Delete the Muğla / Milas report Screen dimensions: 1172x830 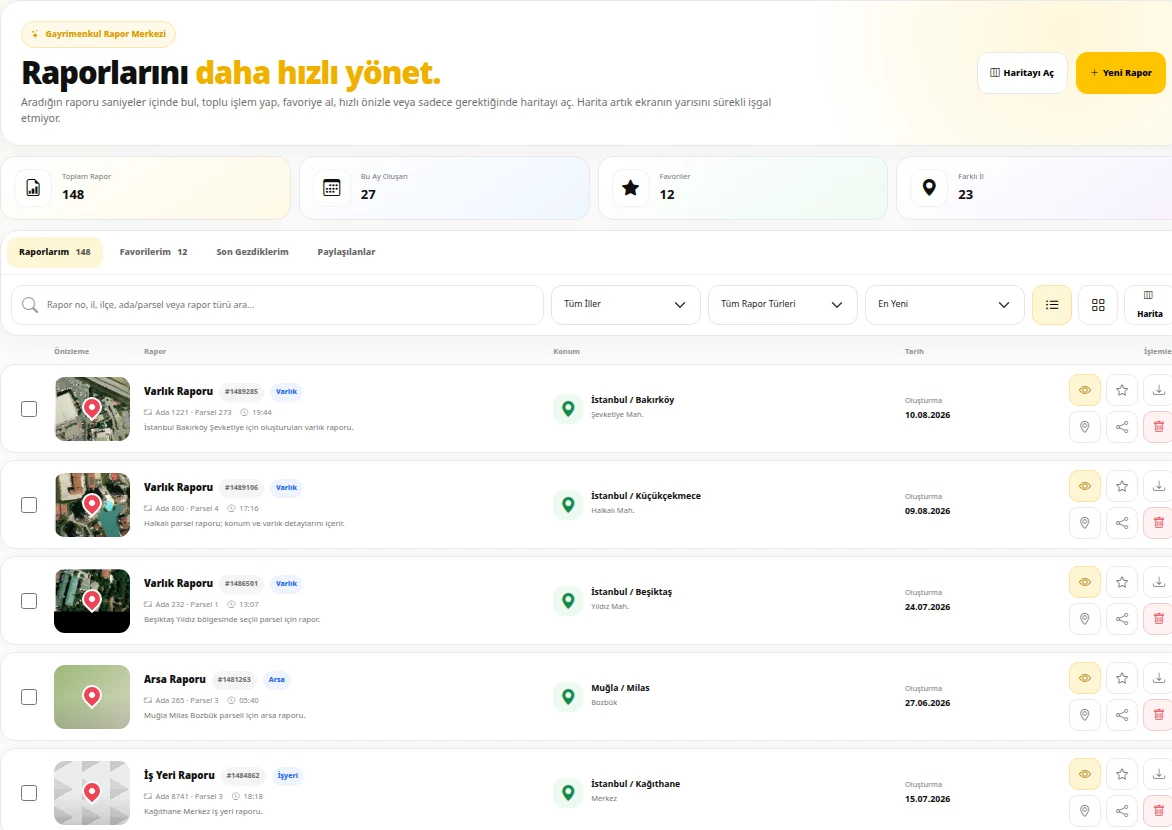click(1159, 715)
